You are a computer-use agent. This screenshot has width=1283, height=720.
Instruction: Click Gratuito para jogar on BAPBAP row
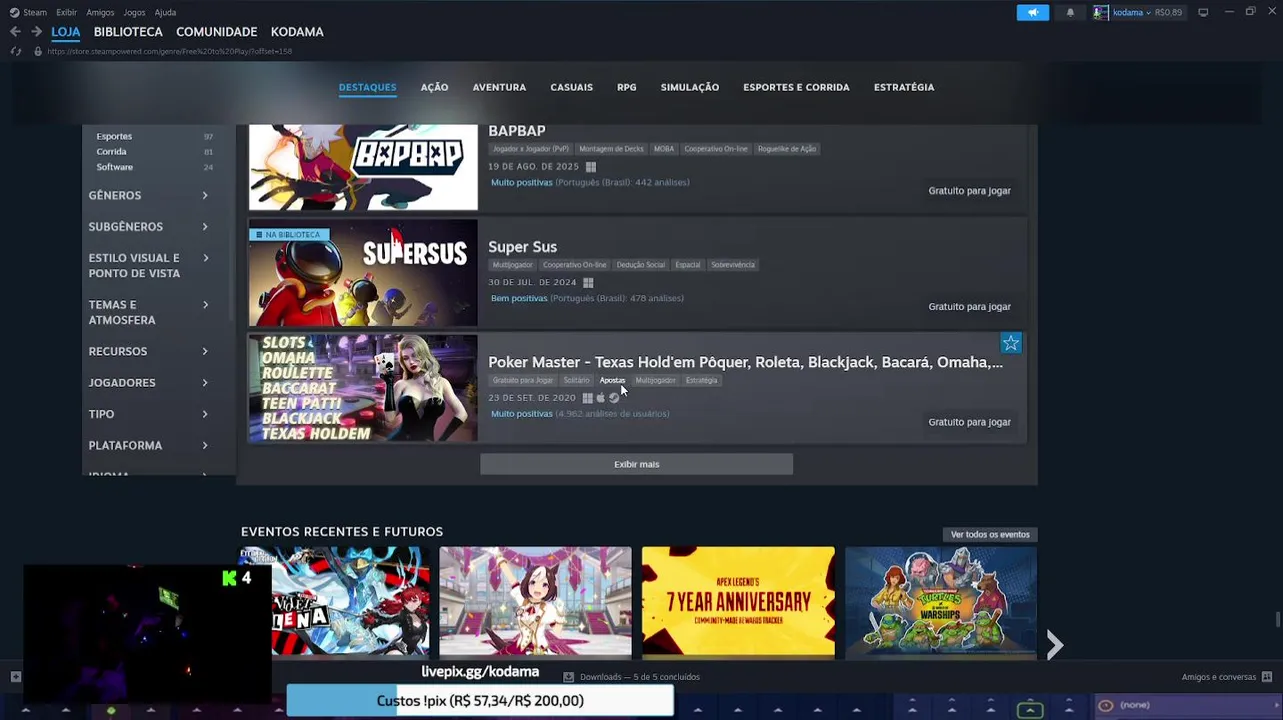tap(969, 191)
